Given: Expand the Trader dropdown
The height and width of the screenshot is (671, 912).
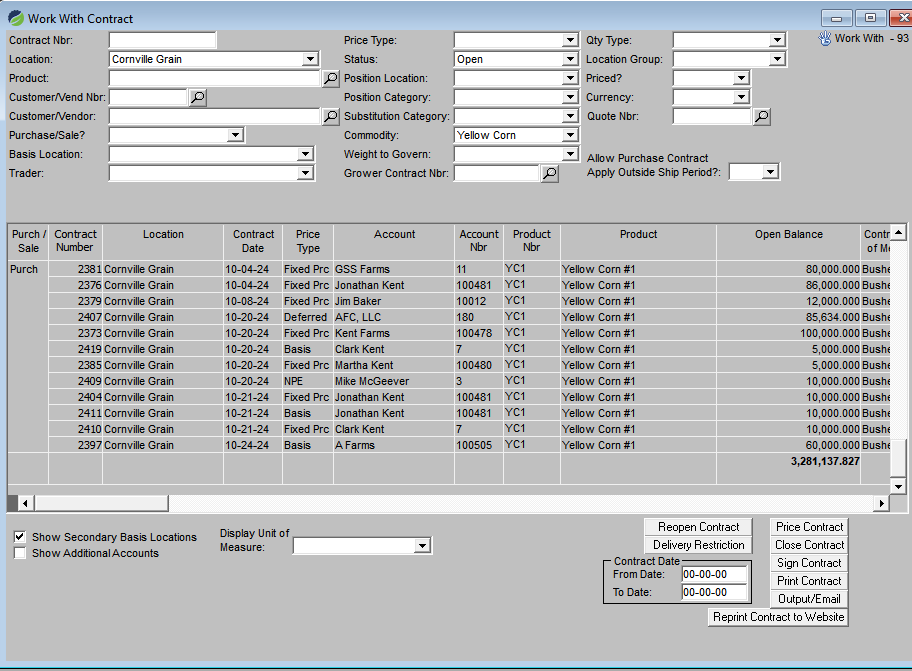Looking at the screenshot, I should tap(305, 173).
